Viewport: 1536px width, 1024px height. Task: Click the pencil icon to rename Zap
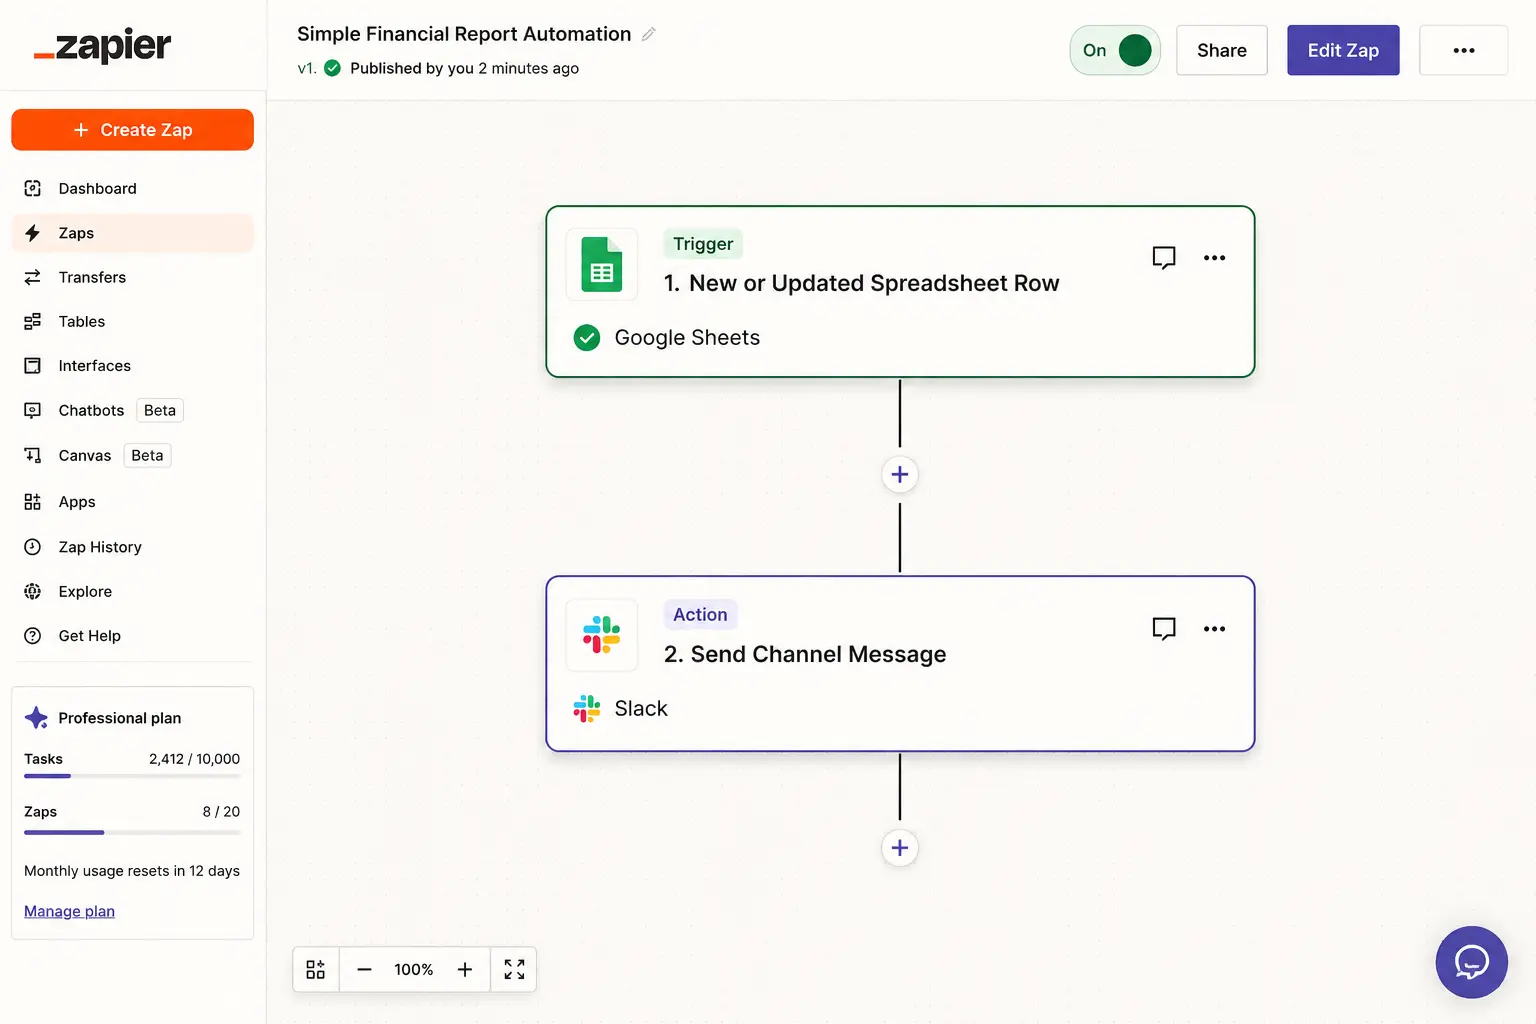(648, 34)
